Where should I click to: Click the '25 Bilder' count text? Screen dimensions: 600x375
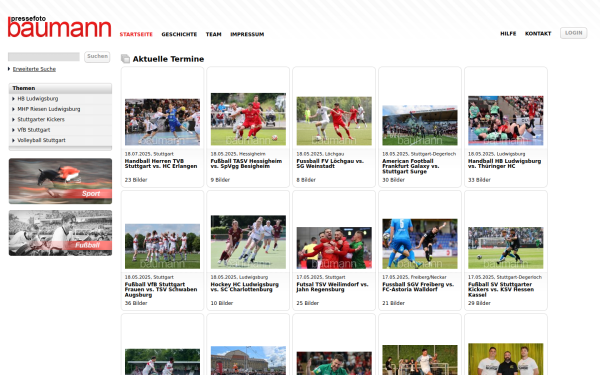308,303
